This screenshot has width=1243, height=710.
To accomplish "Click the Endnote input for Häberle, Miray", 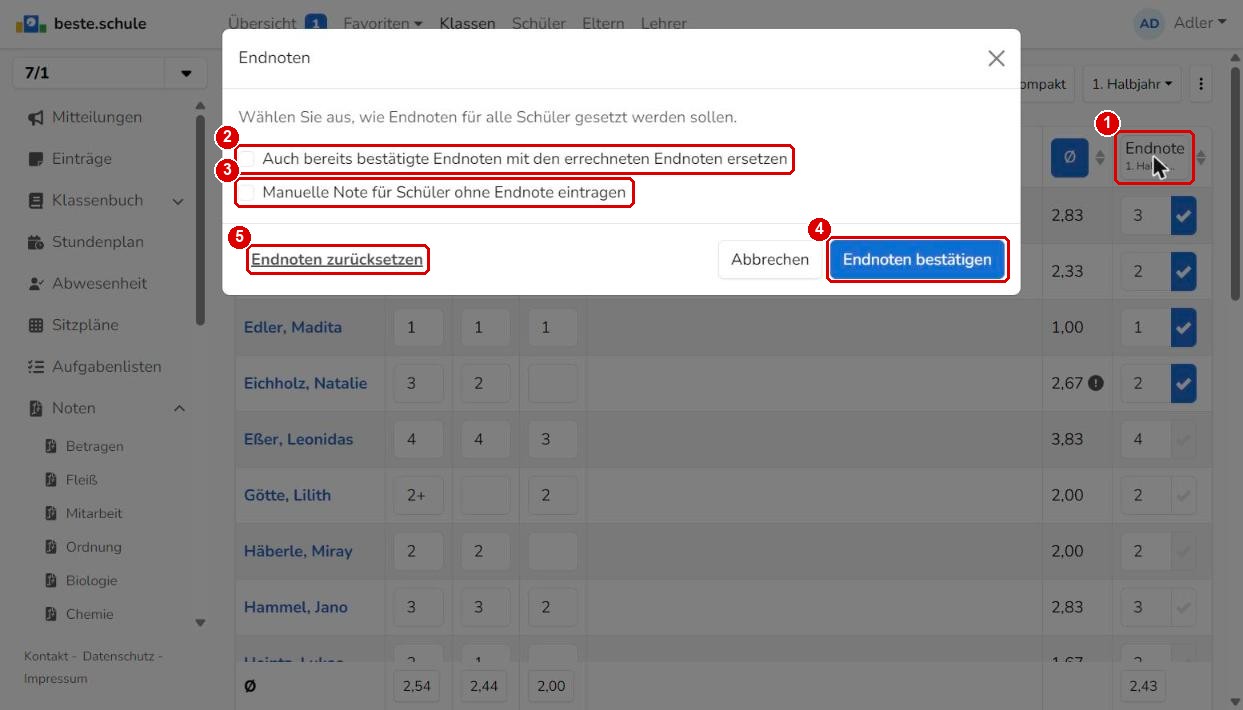I will pyautogui.click(x=1145, y=551).
